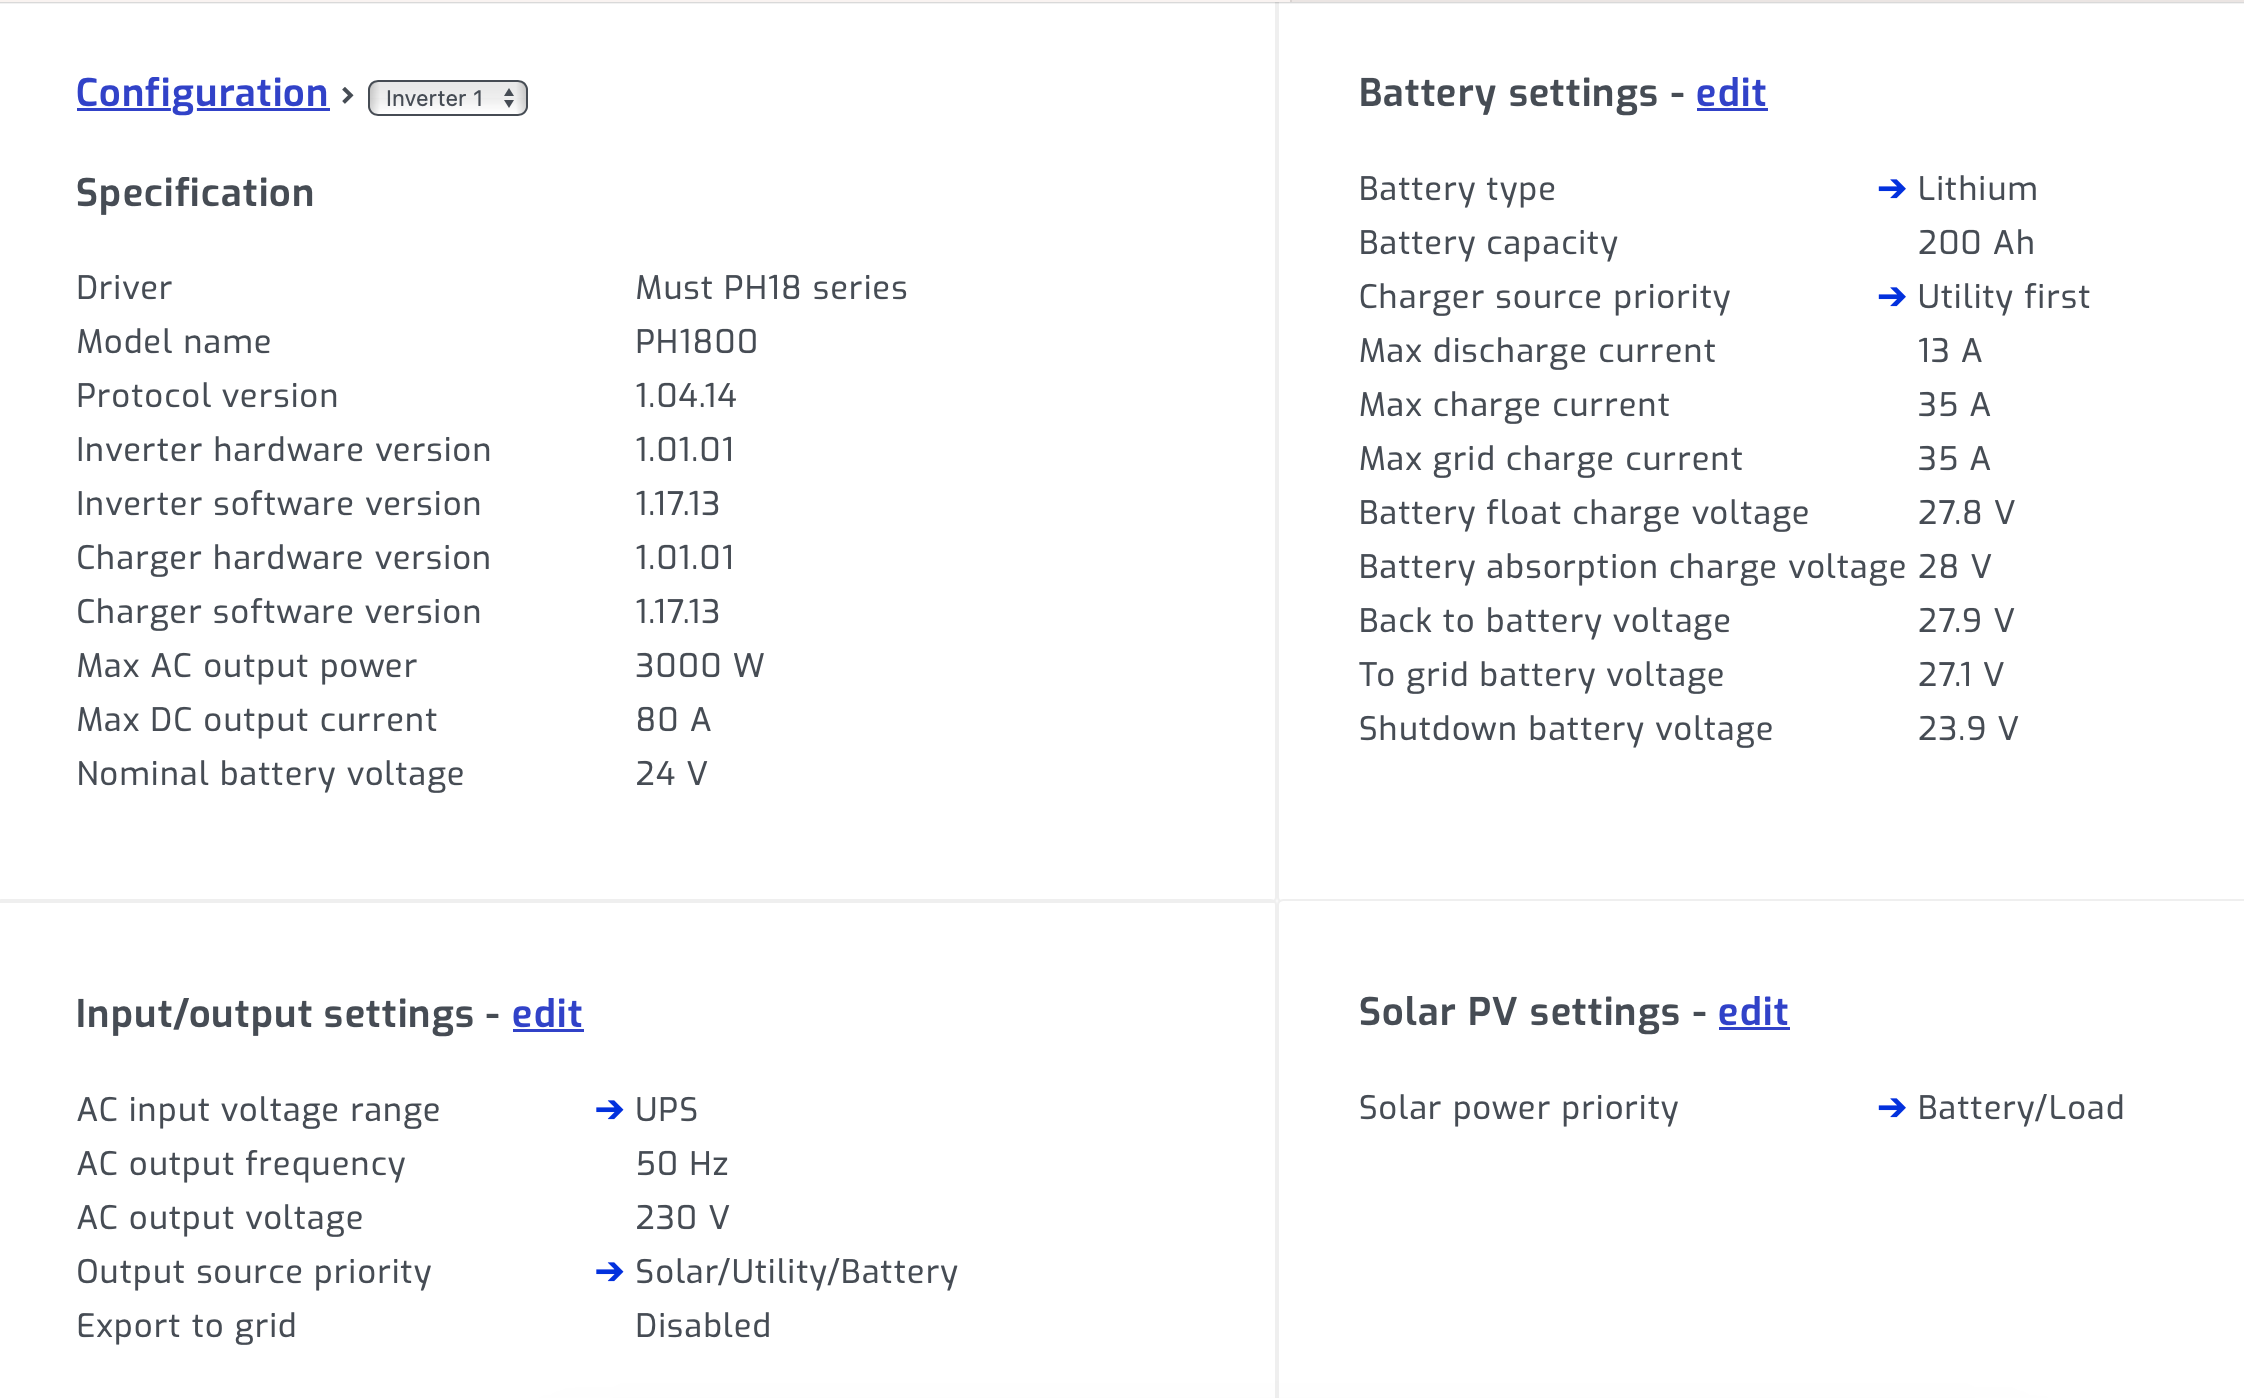The width and height of the screenshot is (2244, 1398).
Task: Open the Configuration breadcrumb link
Action: [x=202, y=93]
